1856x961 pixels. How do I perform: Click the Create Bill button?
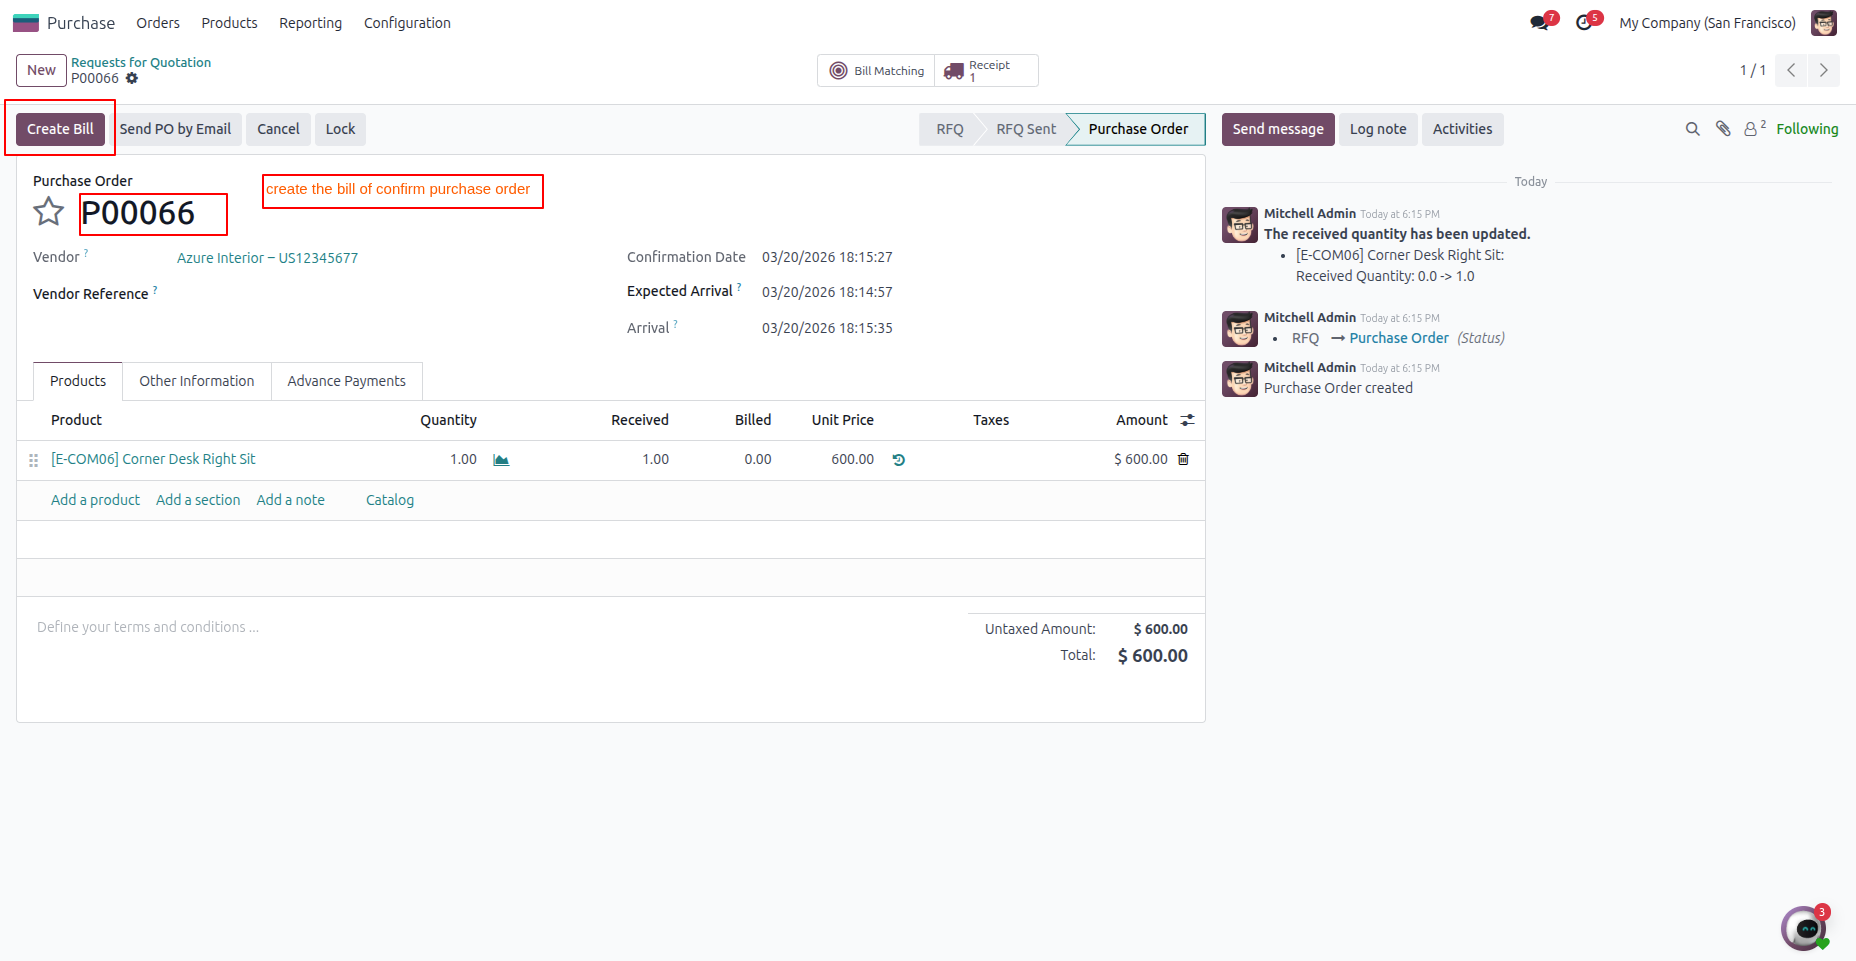[60, 129]
